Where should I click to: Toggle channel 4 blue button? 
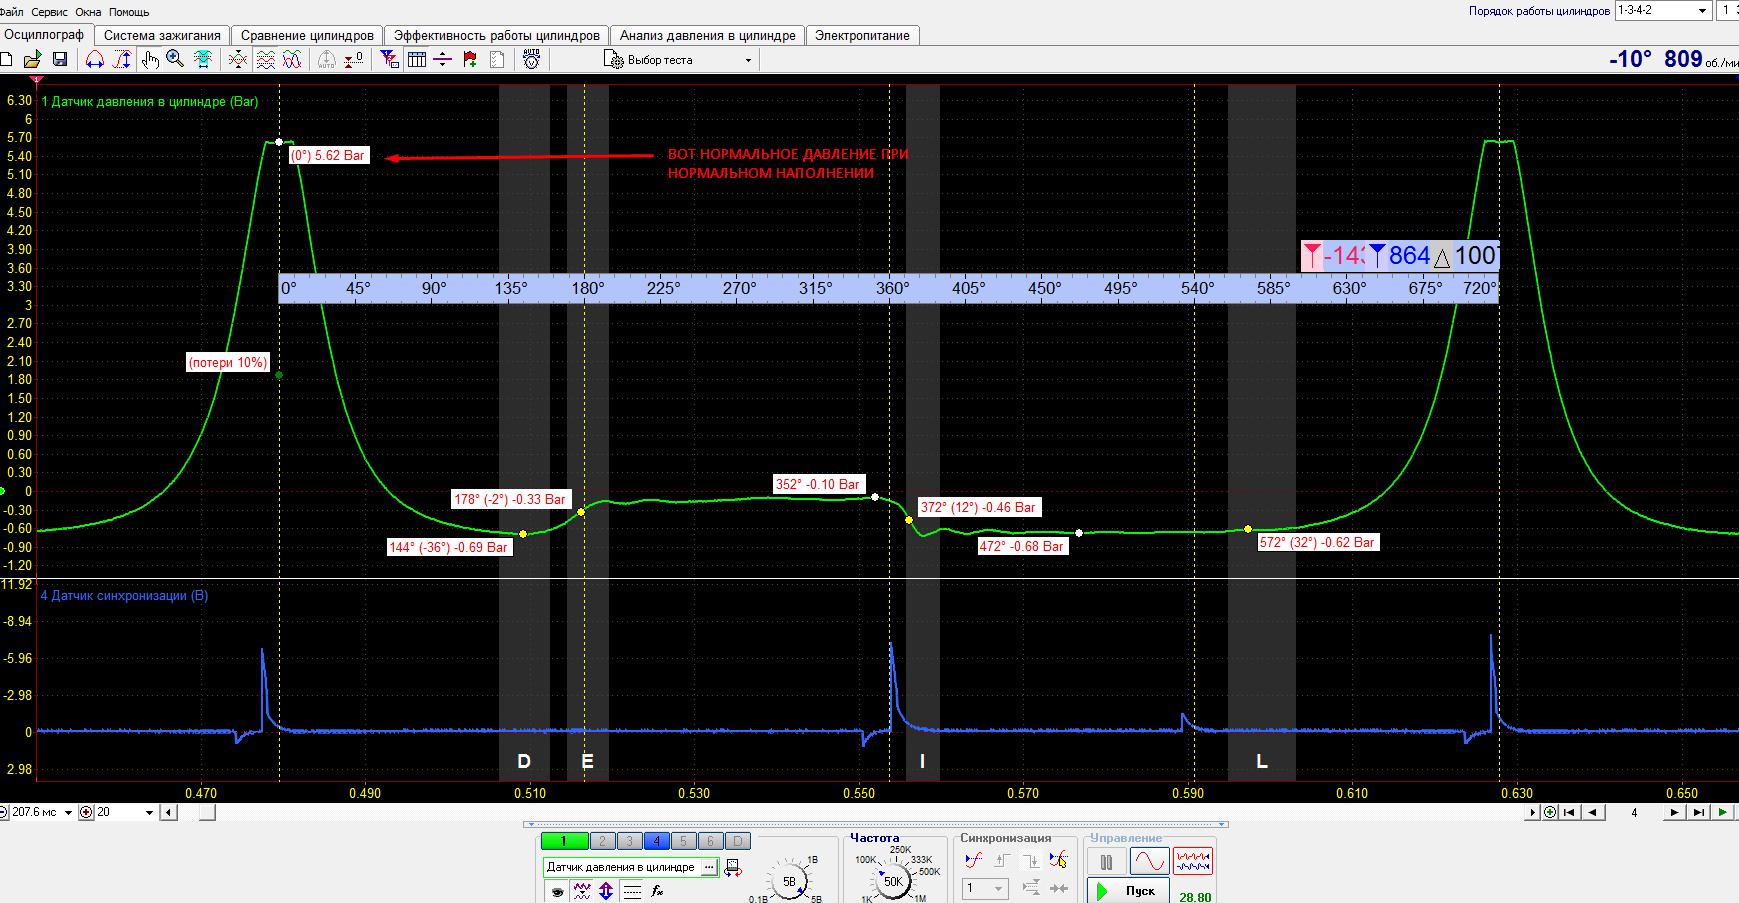click(x=656, y=841)
